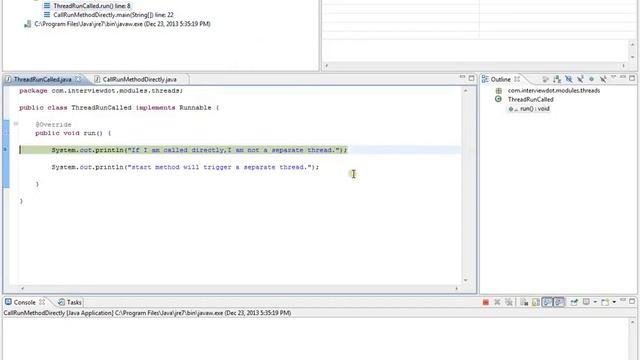Close the ThreadRunCalled.java editor tab
The width and height of the screenshot is (640, 360).
(78, 79)
